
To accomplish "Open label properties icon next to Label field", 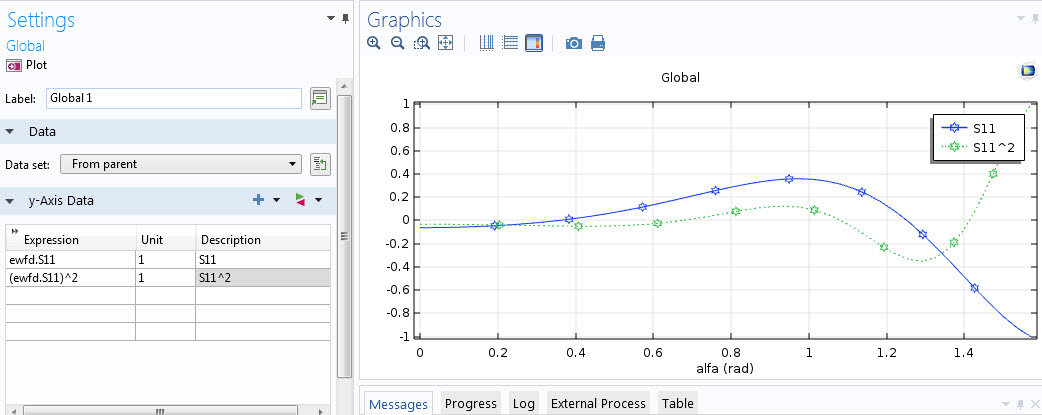I will [x=320, y=98].
